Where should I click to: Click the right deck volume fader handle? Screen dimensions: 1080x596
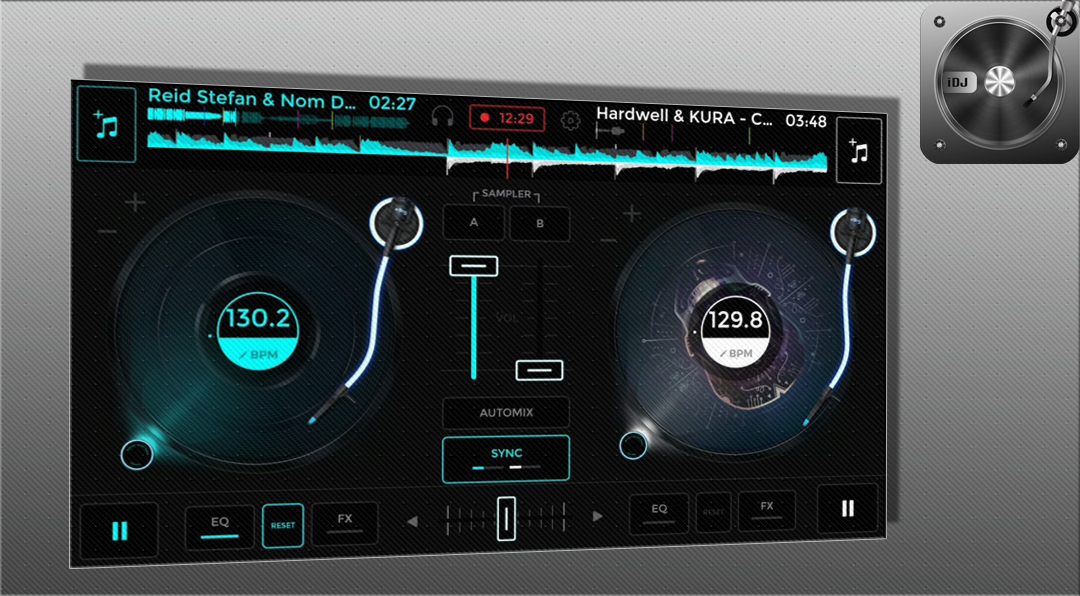point(539,371)
